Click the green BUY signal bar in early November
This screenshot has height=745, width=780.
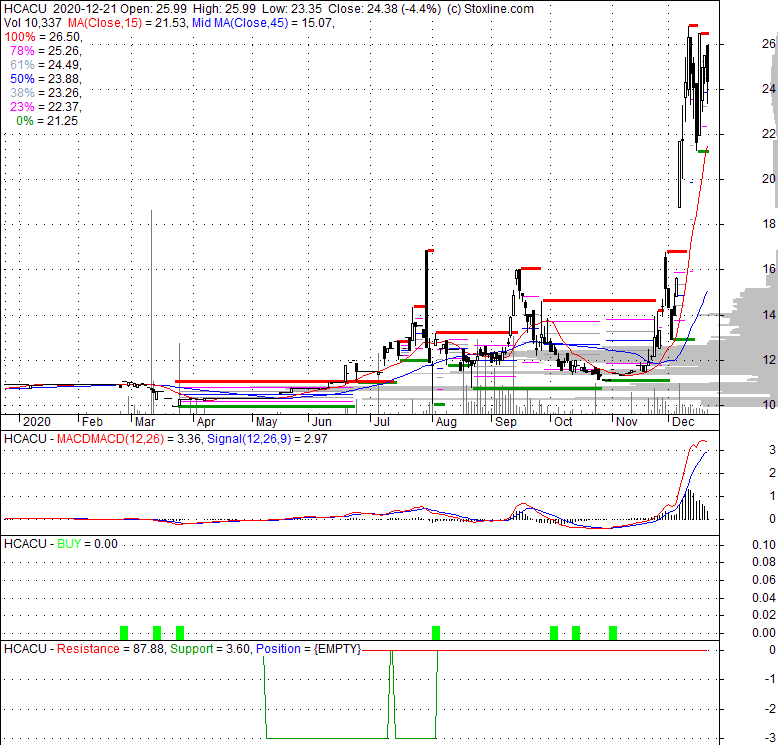coord(613,633)
